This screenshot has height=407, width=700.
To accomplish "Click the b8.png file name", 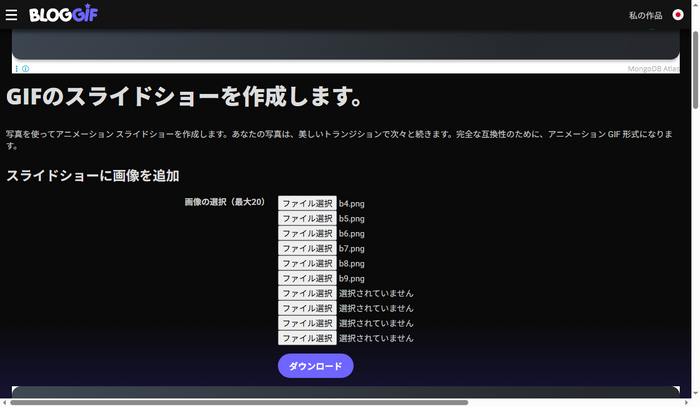I will [x=351, y=263].
